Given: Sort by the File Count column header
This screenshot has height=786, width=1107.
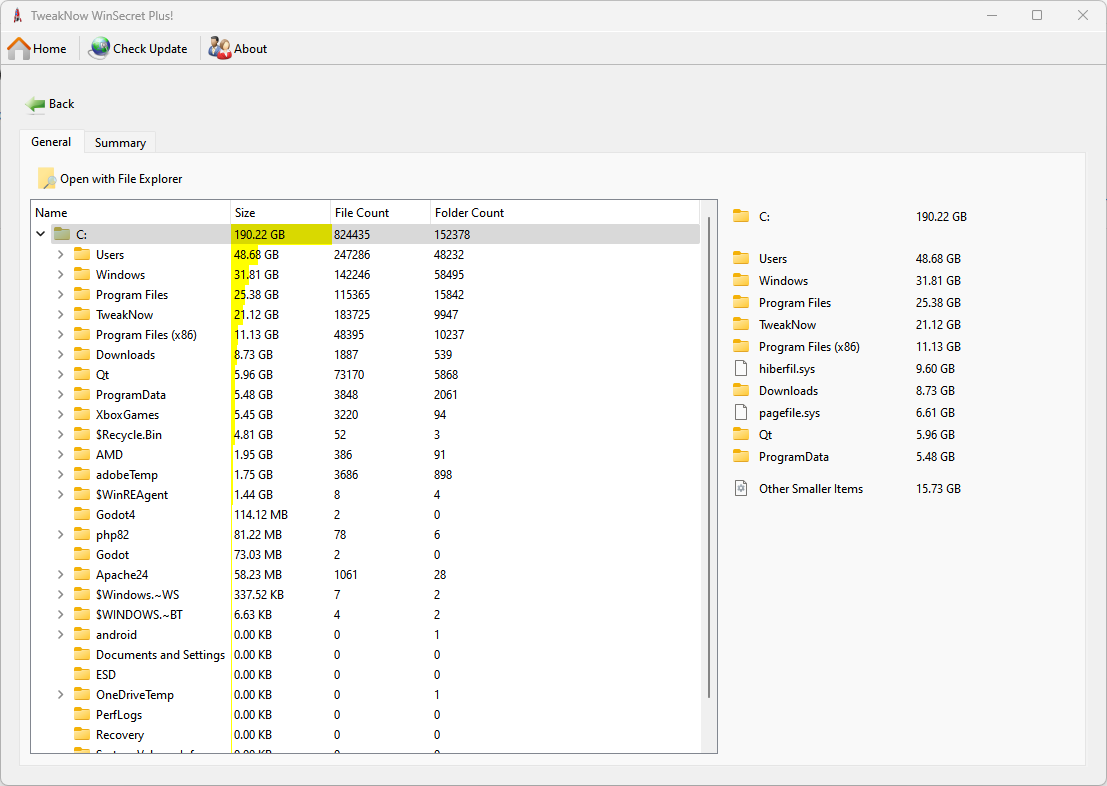Looking at the screenshot, I should click(x=380, y=213).
